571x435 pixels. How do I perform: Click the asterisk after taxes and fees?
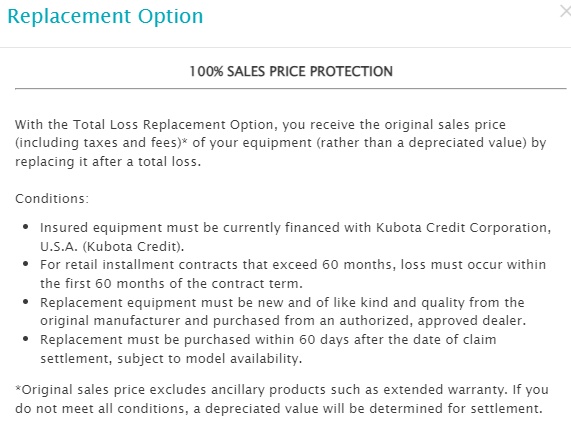pyautogui.click(x=184, y=141)
